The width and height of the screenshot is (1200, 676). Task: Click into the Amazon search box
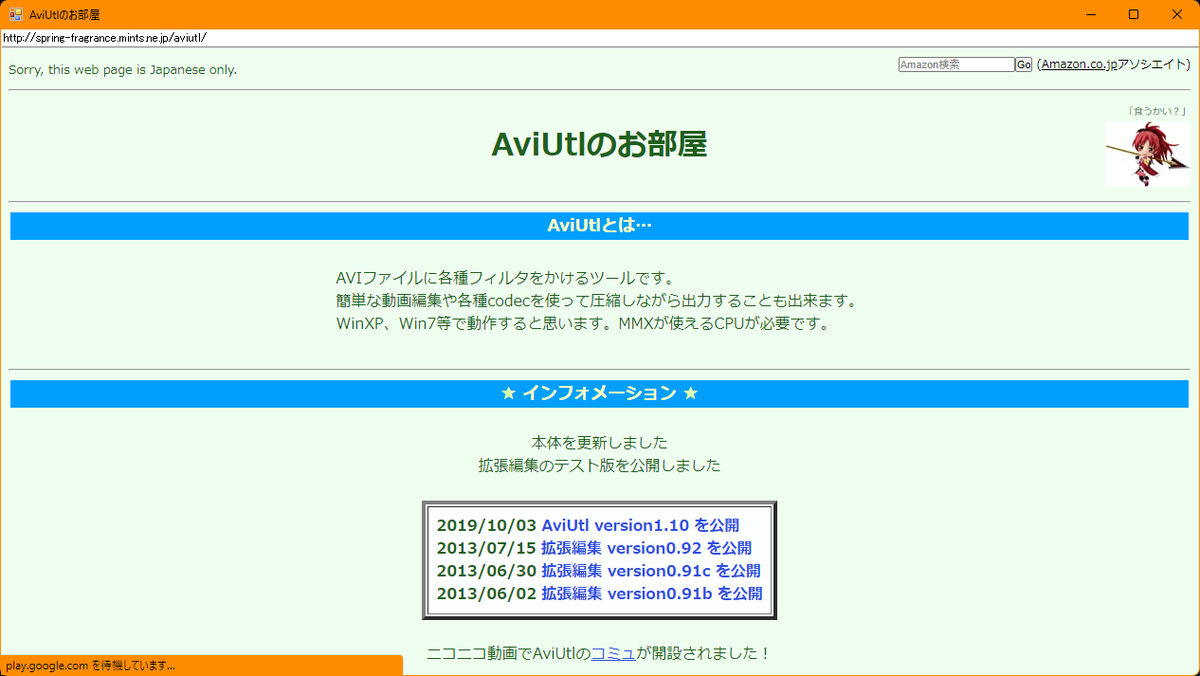[x=956, y=64]
